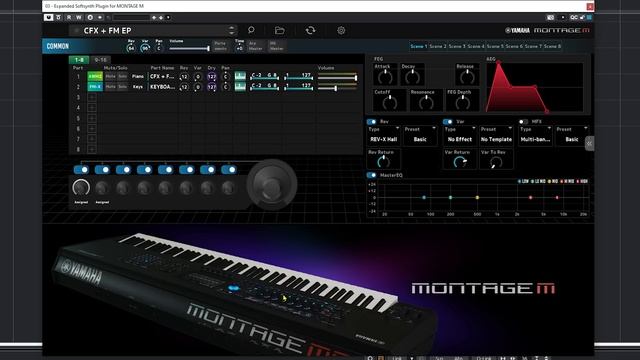Viewport: 640px width, 360px height.
Task: Click performance name up/down stepper arrows
Action: pos(231,30)
